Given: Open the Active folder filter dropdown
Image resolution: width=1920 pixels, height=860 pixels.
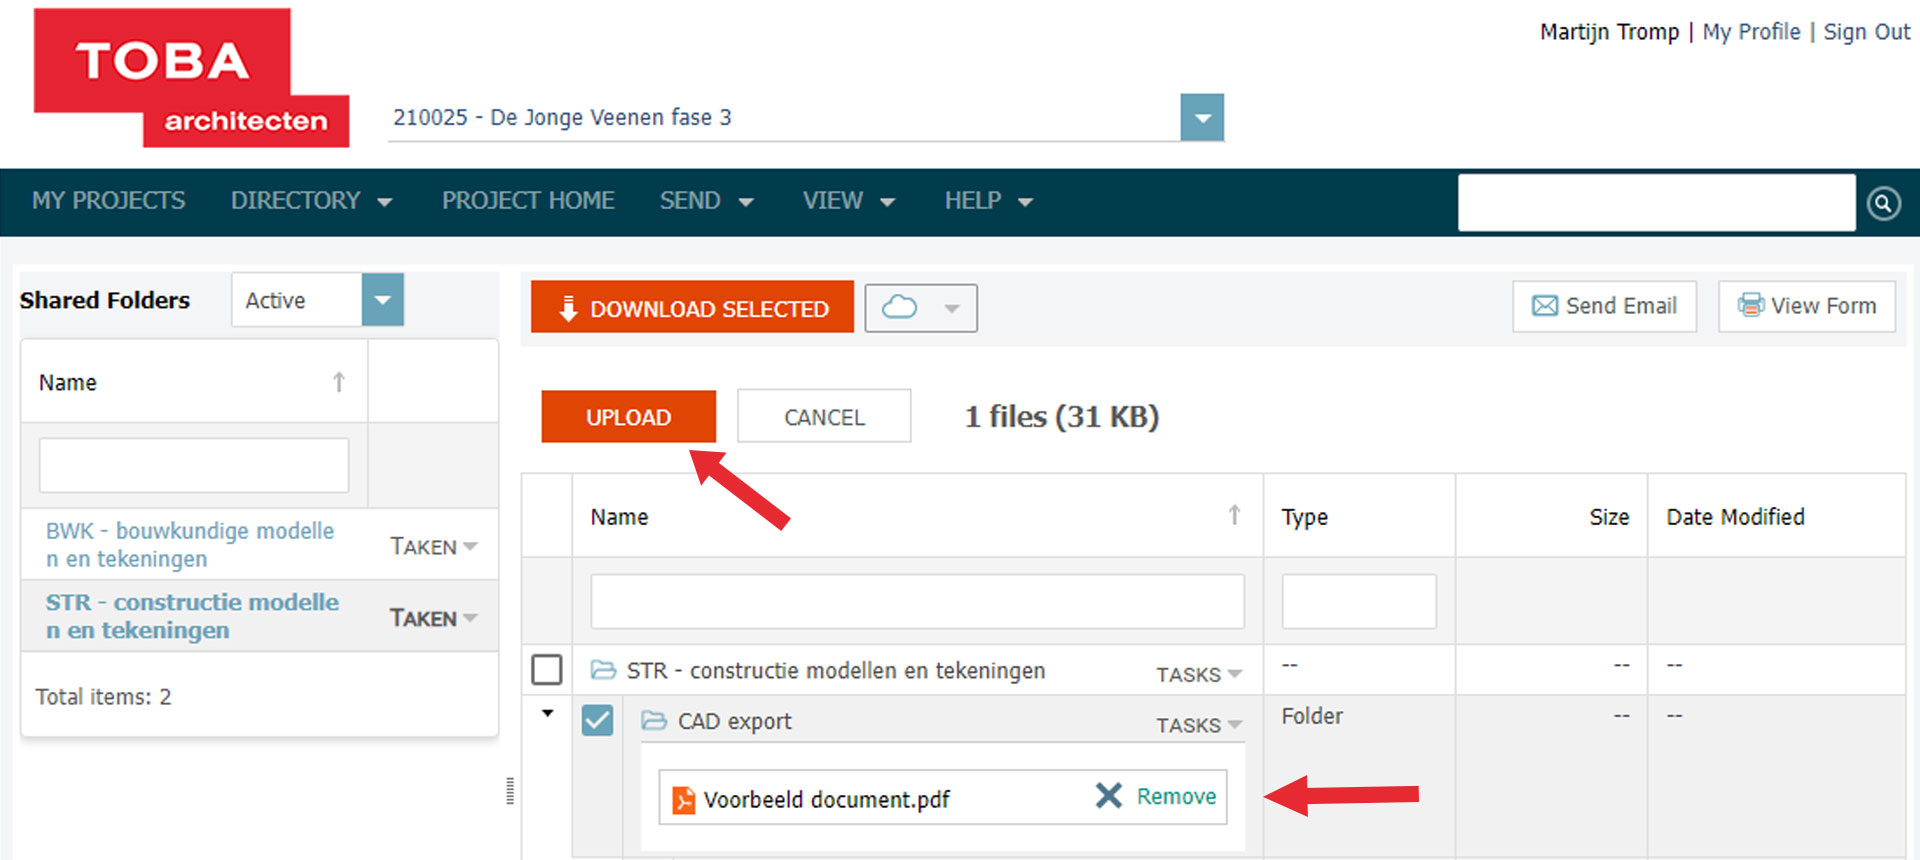Looking at the screenshot, I should (382, 300).
